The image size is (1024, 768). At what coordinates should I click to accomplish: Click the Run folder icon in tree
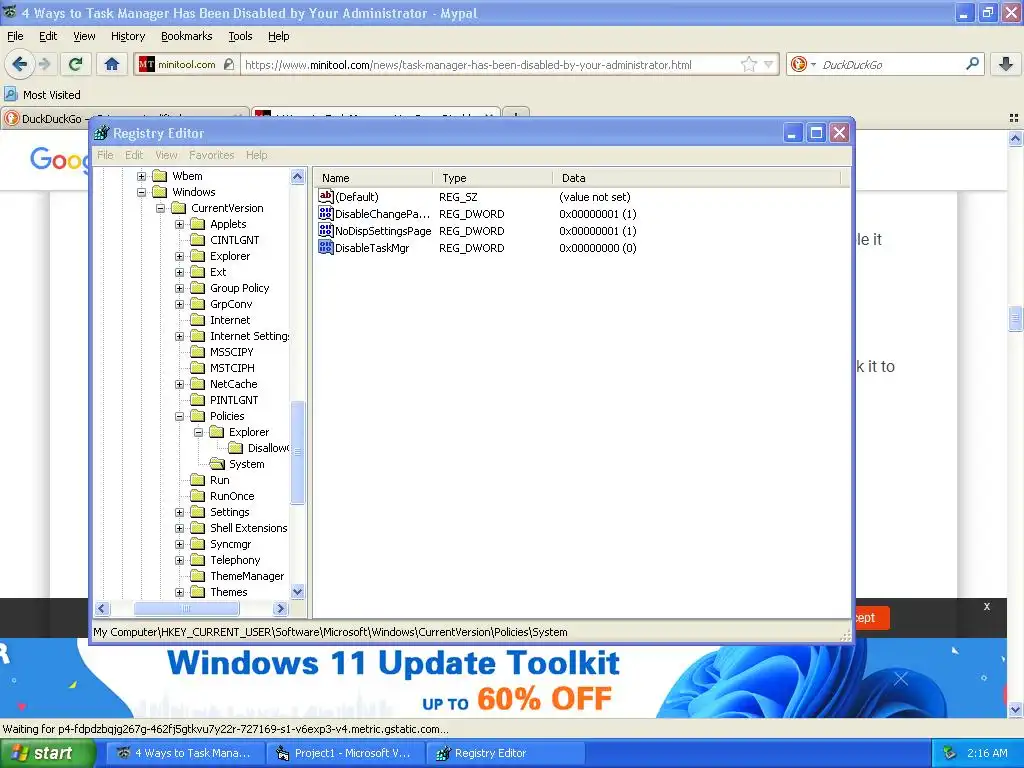[x=198, y=480]
